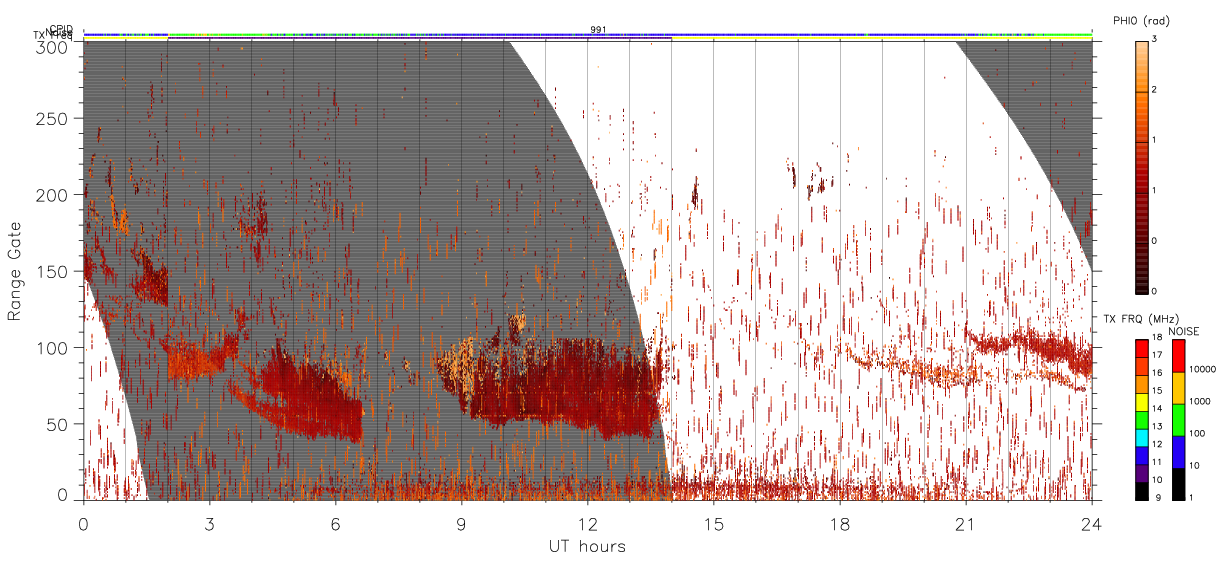Screen dimensions: 1228x567
Task: Select the black swatch in TX FRQ legend
Action: pyautogui.click(x=1142, y=491)
